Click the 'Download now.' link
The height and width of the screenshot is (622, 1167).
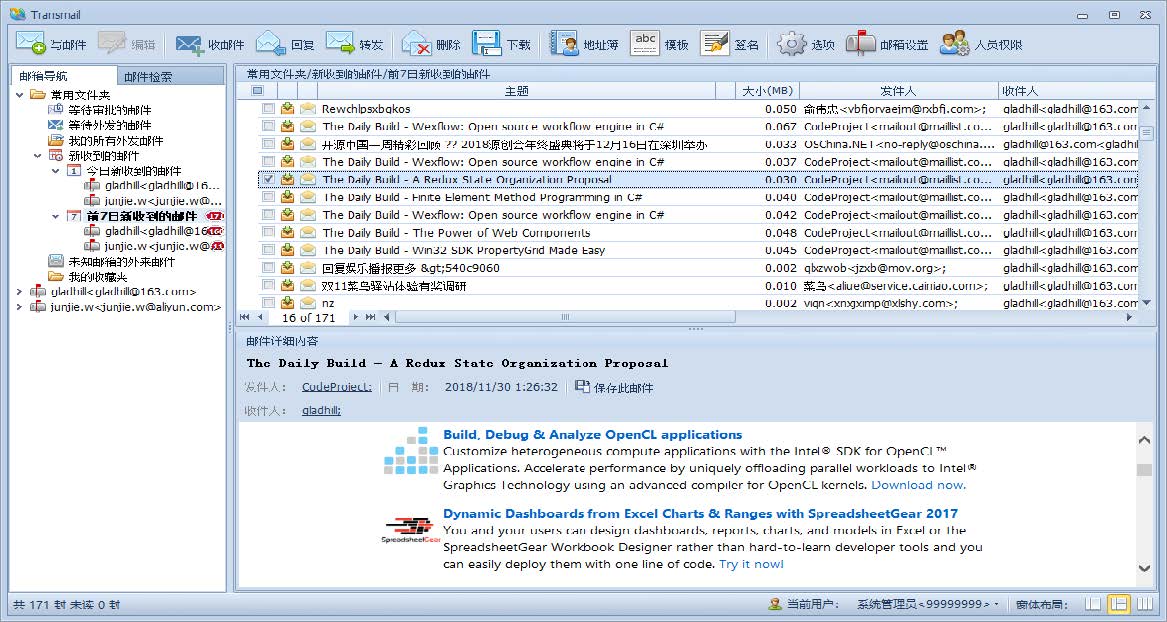tap(918, 485)
